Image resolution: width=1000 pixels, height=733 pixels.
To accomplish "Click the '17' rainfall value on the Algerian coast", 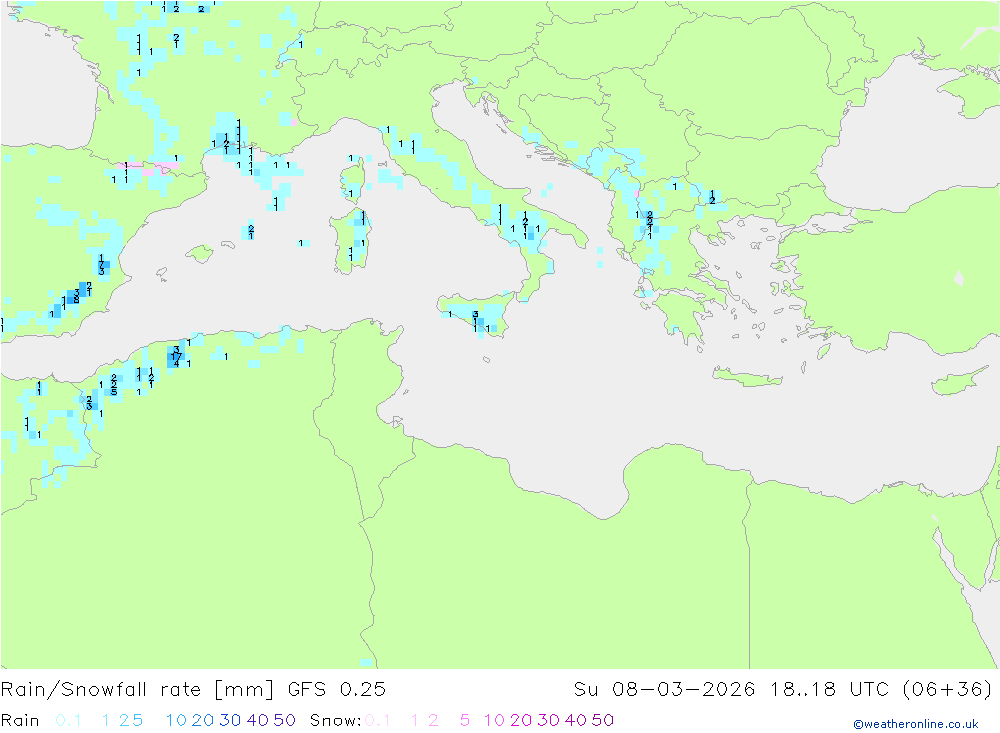I will click(176, 357).
